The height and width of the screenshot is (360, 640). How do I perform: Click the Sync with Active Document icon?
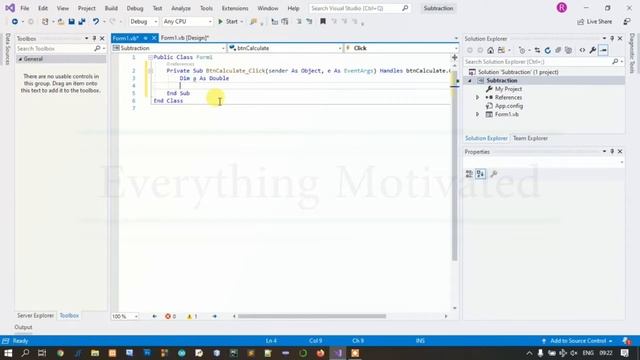pos(537,50)
